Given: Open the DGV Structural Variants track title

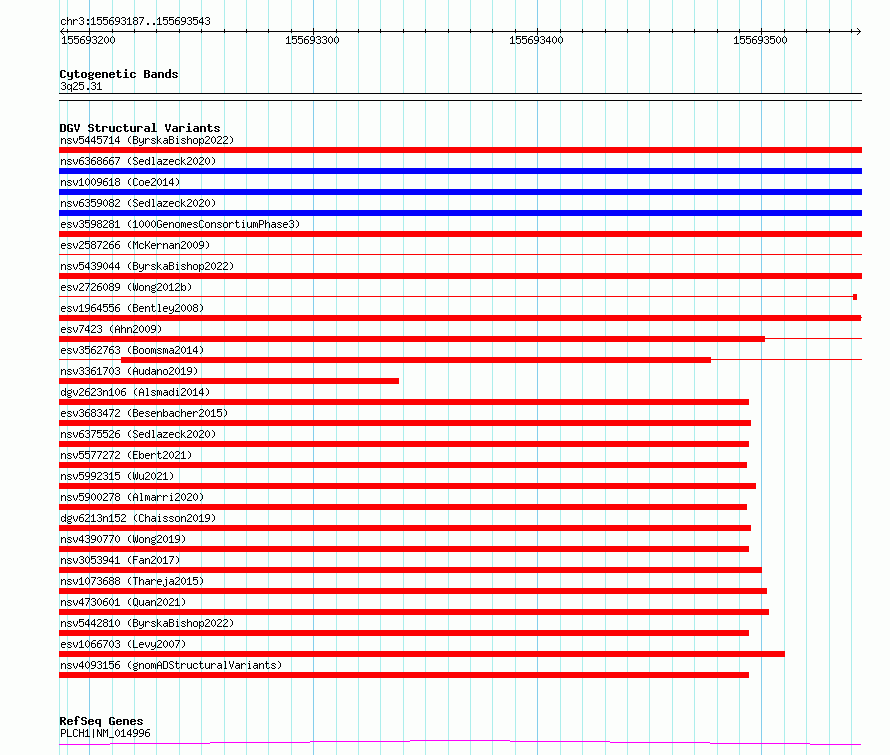Looking at the screenshot, I should [x=140, y=128].
